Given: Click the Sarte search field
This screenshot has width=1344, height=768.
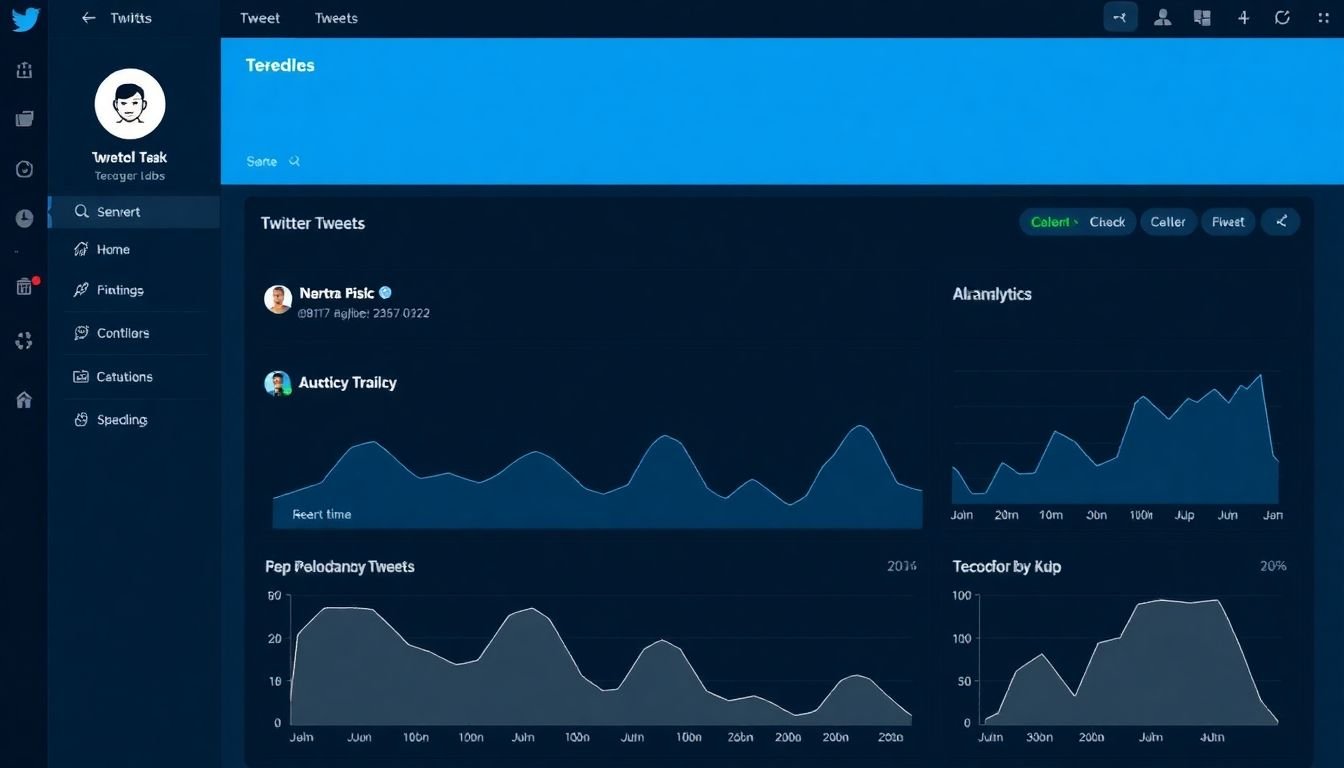Looking at the screenshot, I should (273, 161).
